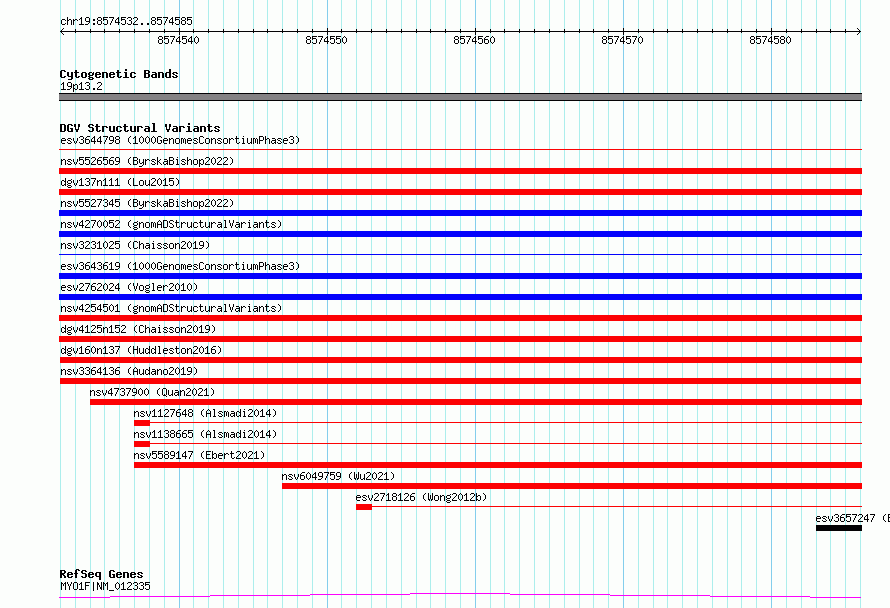This screenshot has width=890, height=608.
Task: Click red bar under dgv137n111
Action: click(x=460, y=192)
